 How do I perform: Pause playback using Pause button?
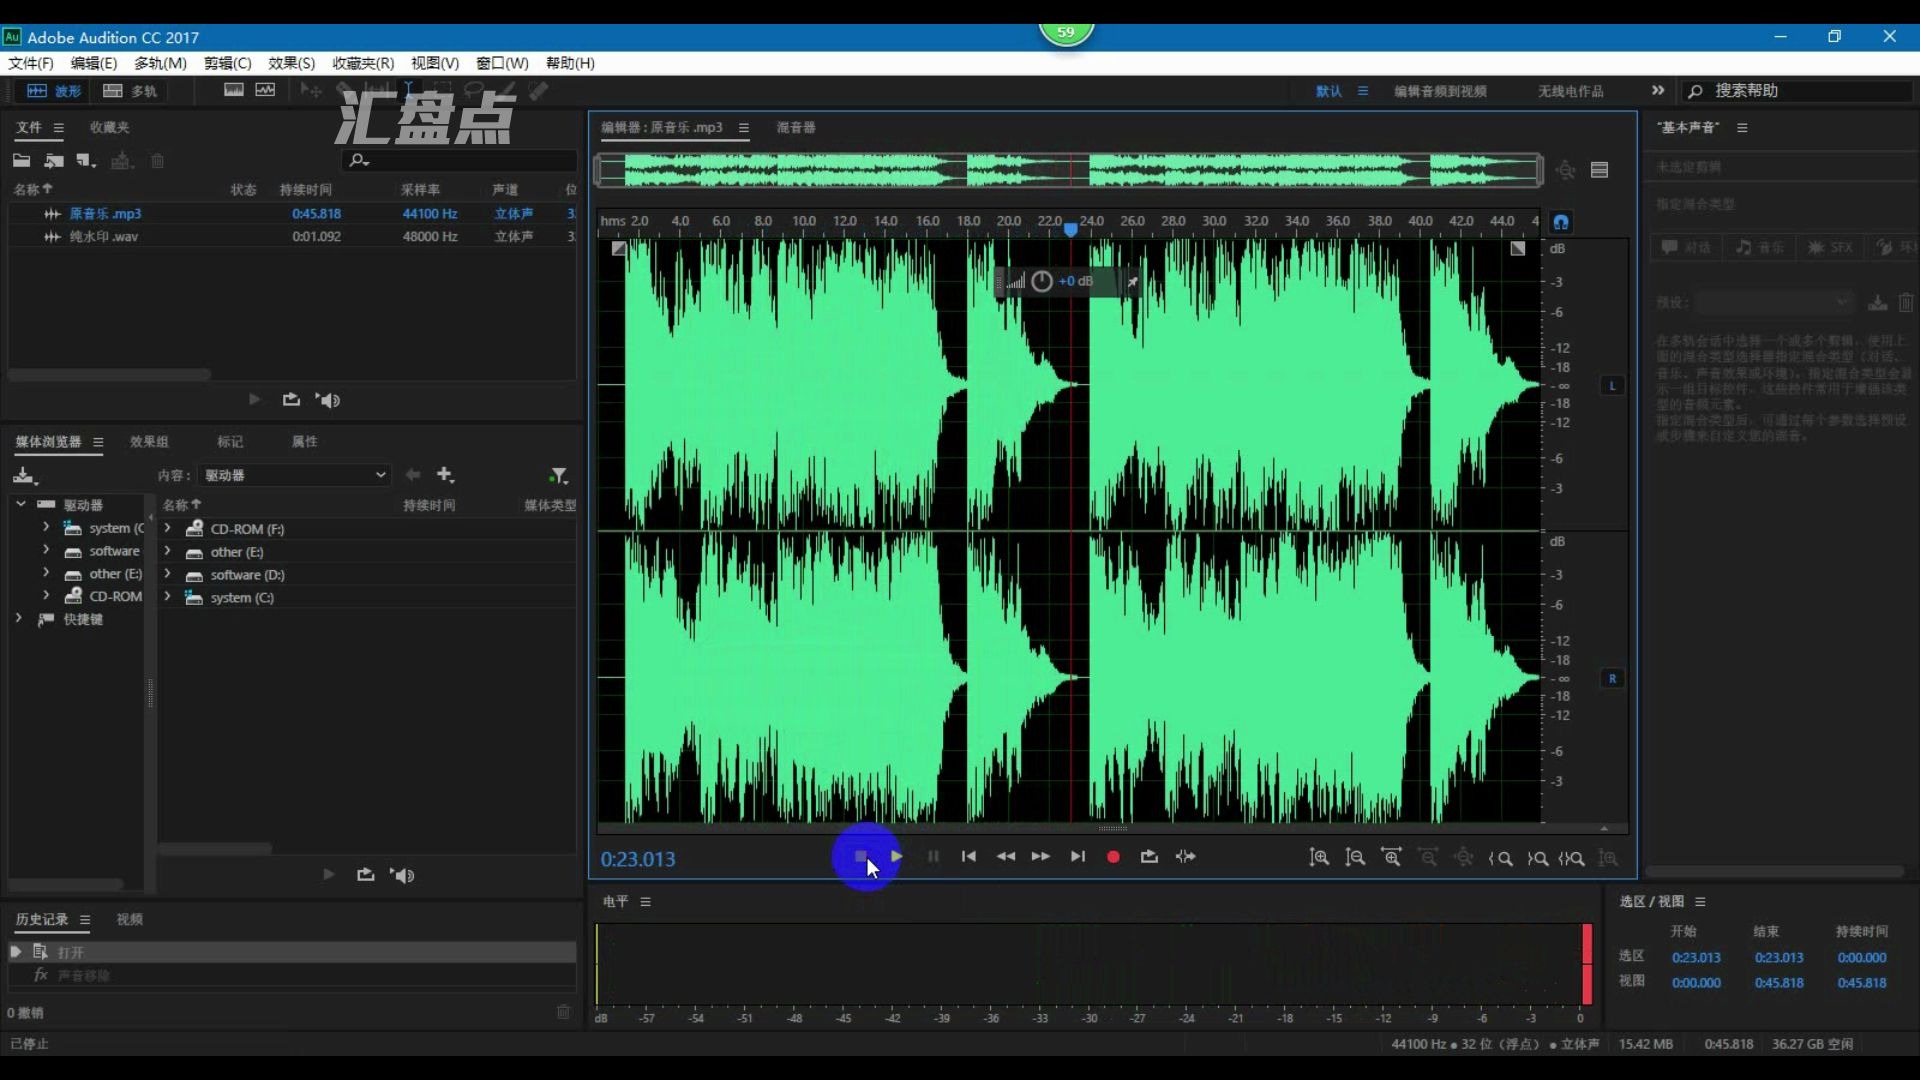click(x=933, y=857)
